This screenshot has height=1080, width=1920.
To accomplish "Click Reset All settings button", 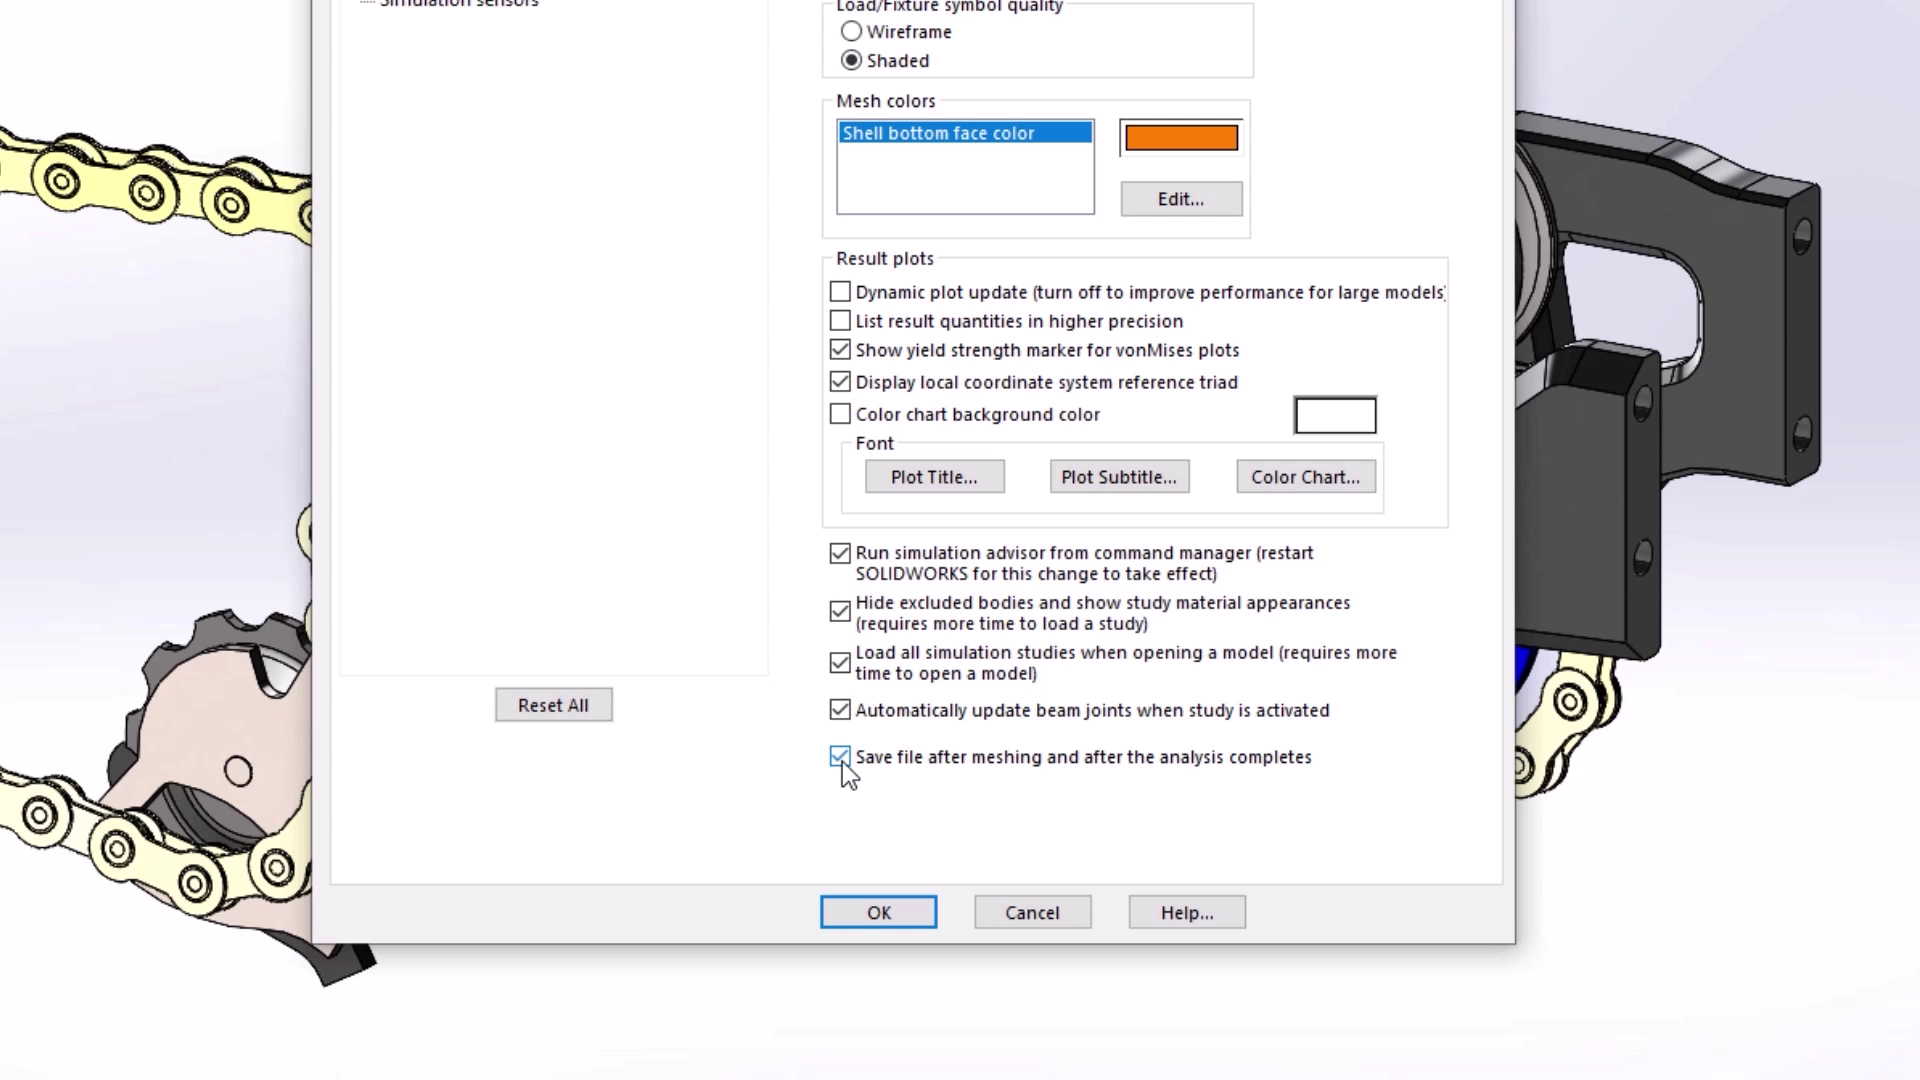I will pyautogui.click(x=553, y=704).
